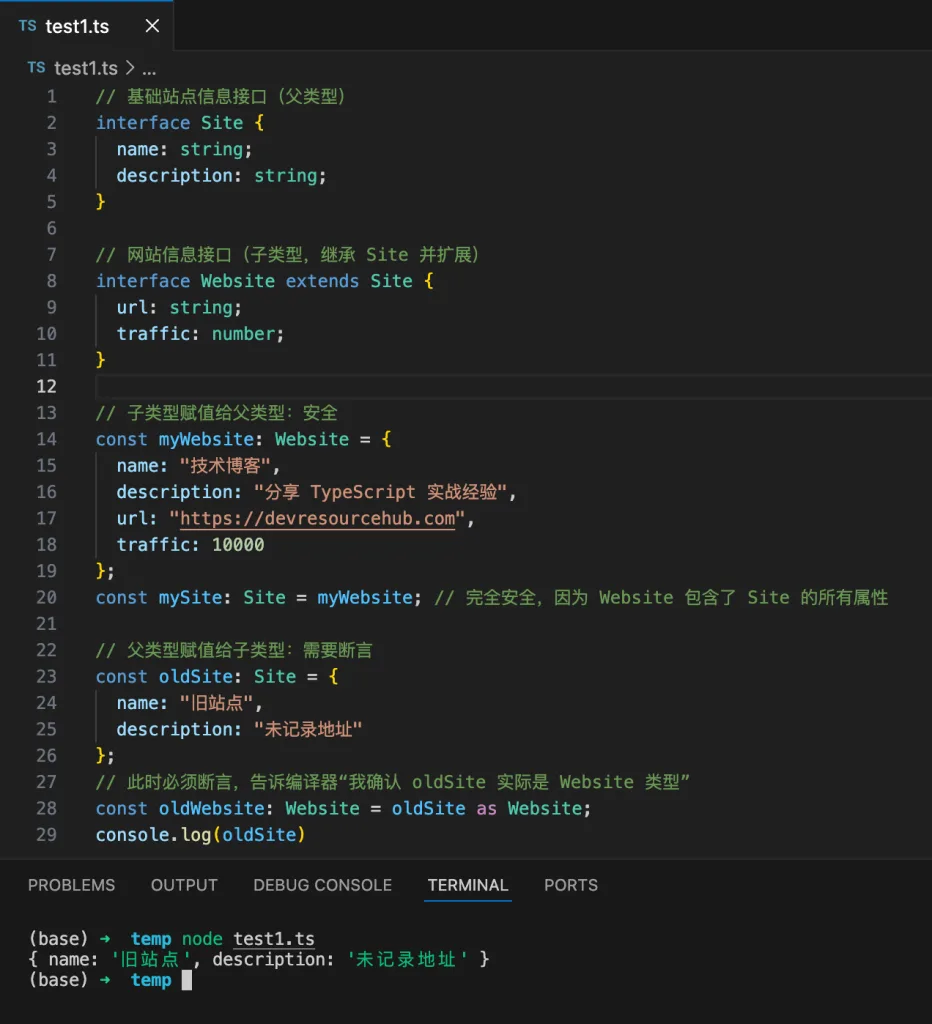
Task: Click the TS icon in the breadcrumb bar
Action: [36, 68]
